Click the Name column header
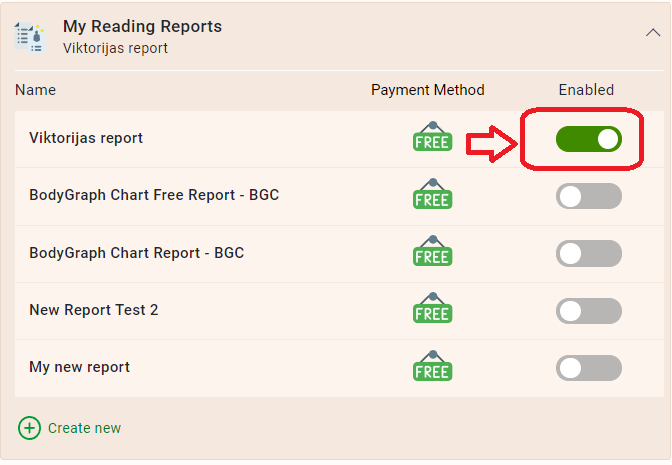 pyautogui.click(x=36, y=90)
